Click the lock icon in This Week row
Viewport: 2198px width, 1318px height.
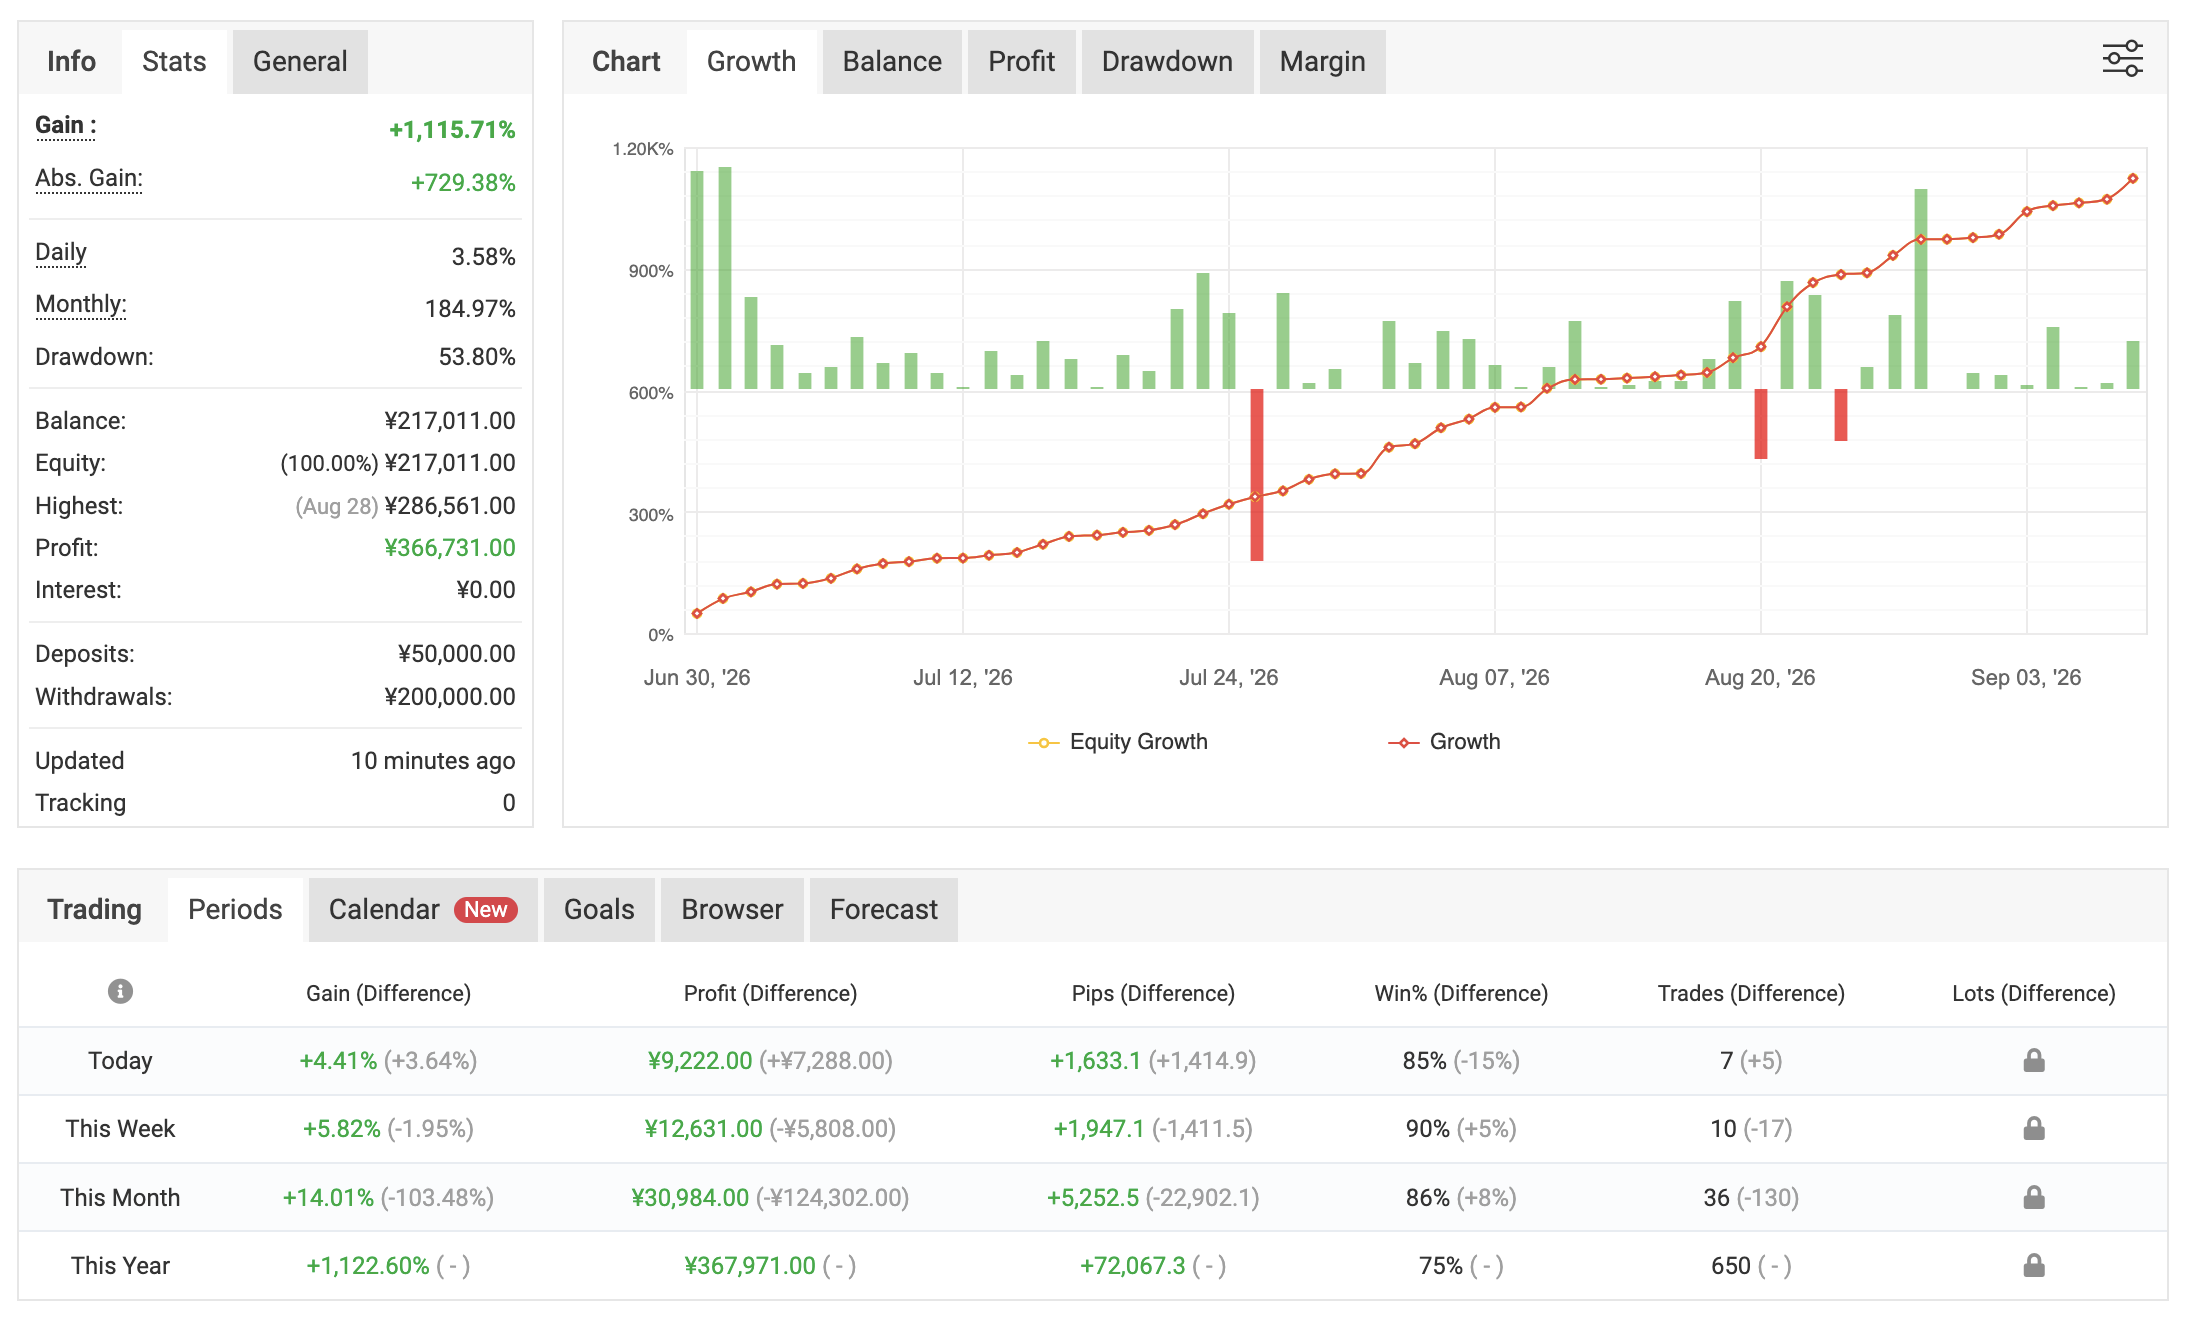(x=2033, y=1128)
